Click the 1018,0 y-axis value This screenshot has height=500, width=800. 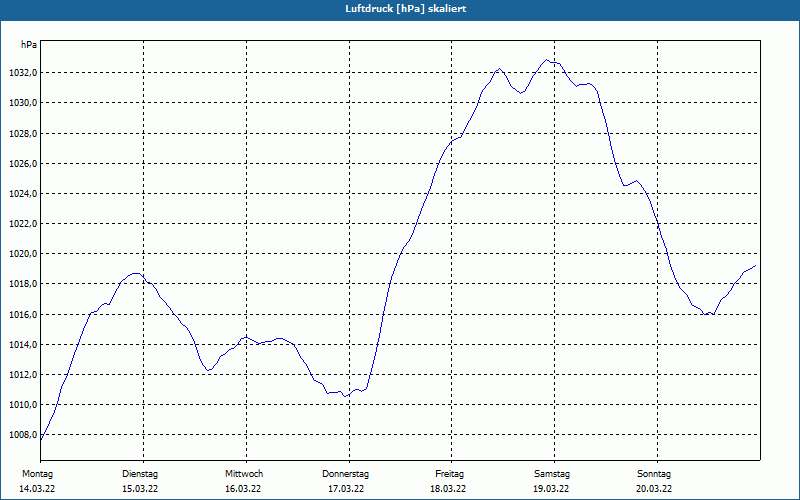click(x=23, y=284)
